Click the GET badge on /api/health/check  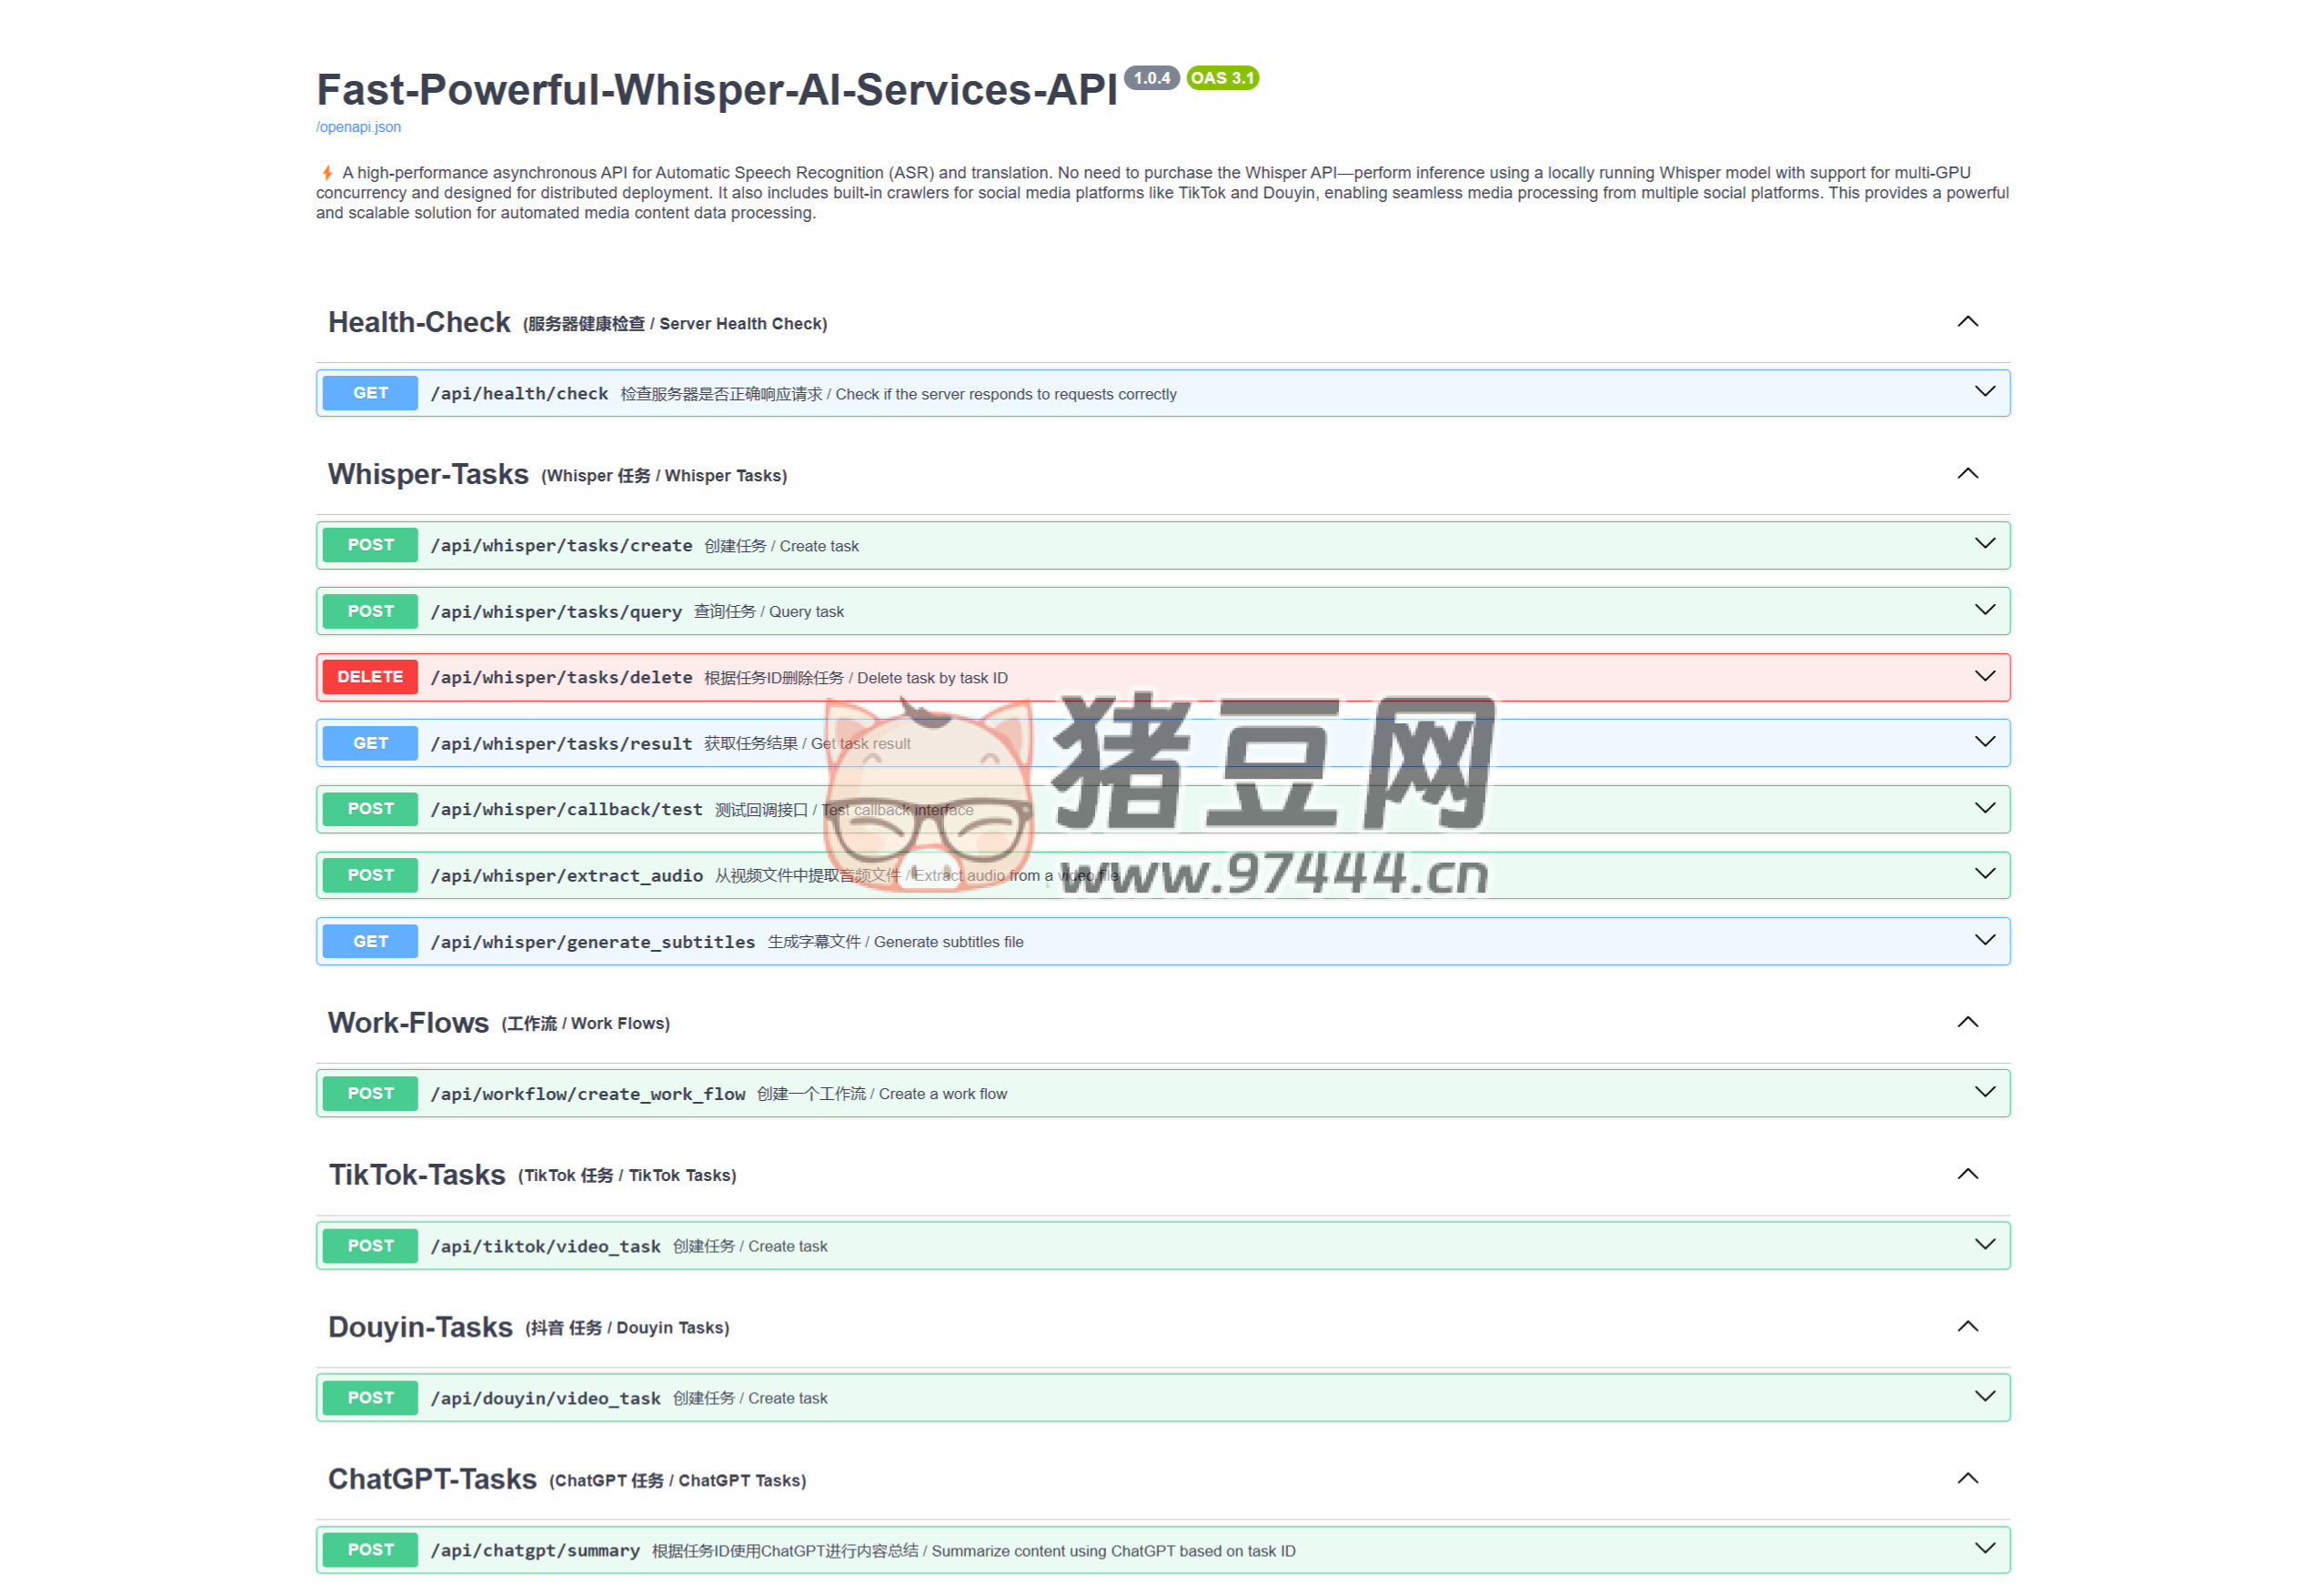pyautogui.click(x=369, y=393)
